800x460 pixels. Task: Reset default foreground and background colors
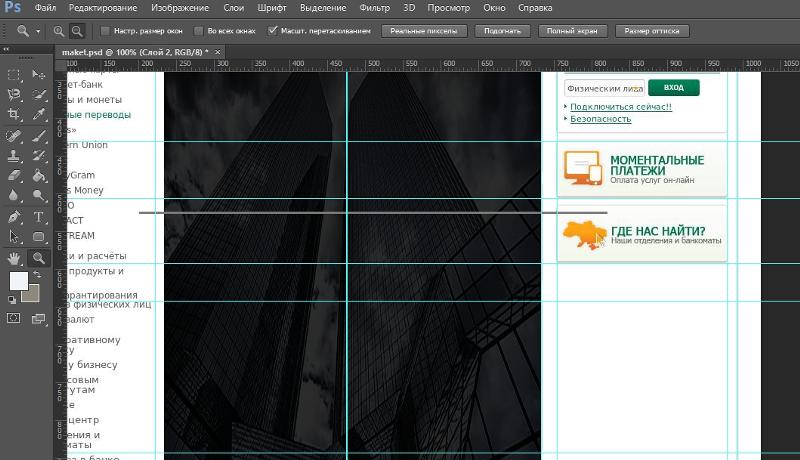coord(12,300)
